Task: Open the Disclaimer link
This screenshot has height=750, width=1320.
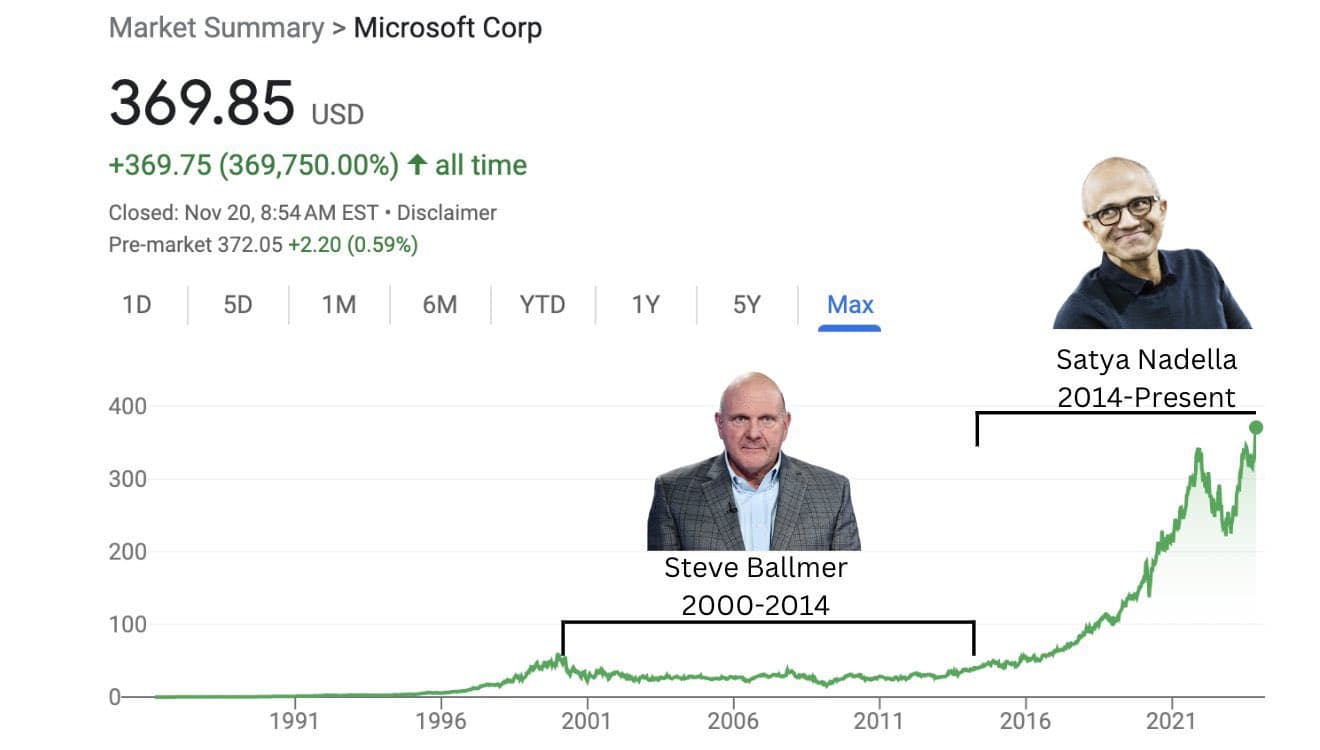Action: [445, 212]
